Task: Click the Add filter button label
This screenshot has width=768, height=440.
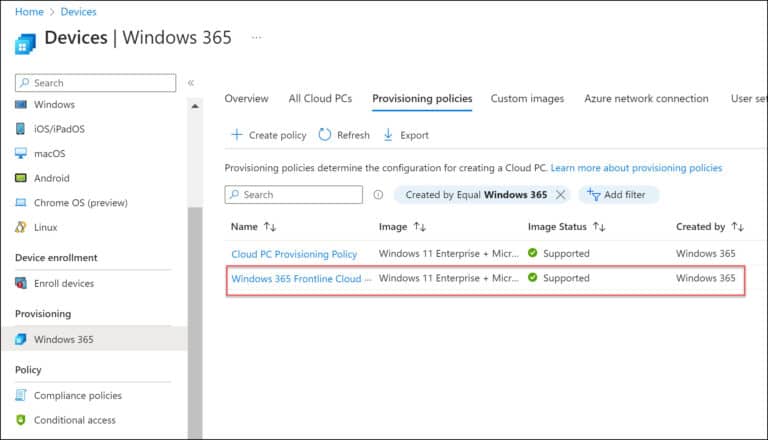Action: click(624, 195)
